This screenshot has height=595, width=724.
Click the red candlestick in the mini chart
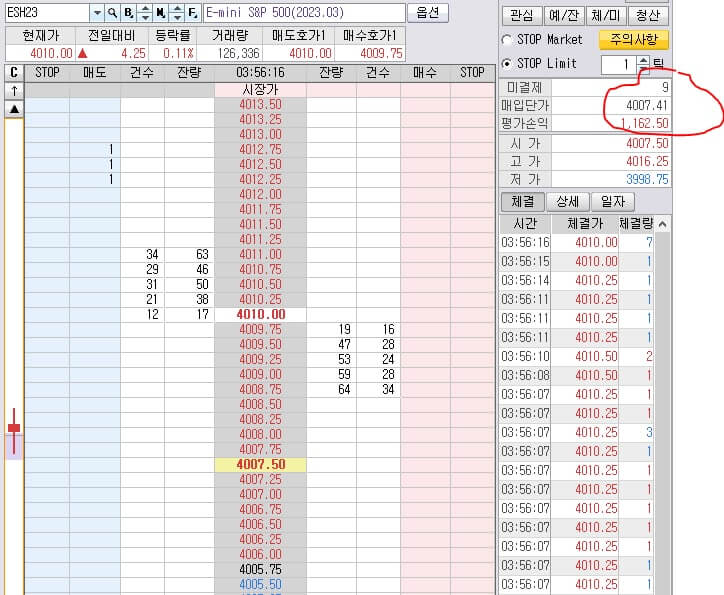pos(14,430)
